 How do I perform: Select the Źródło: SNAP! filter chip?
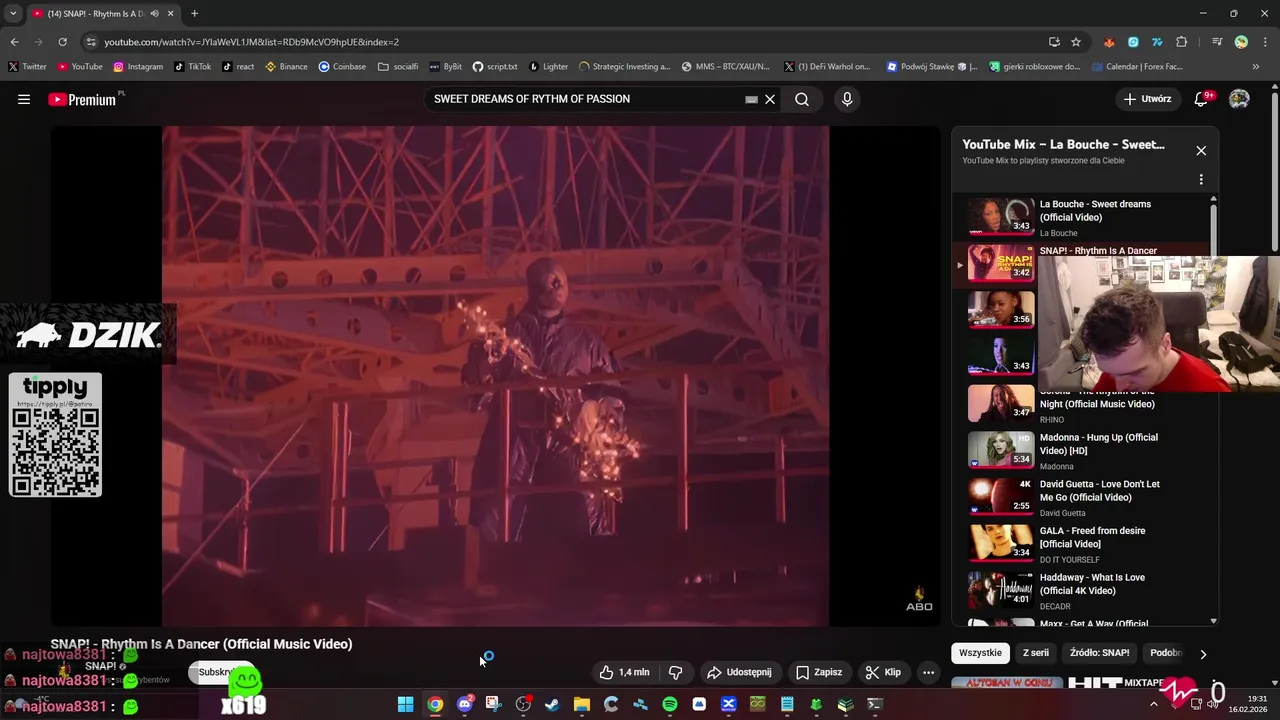click(x=1099, y=653)
